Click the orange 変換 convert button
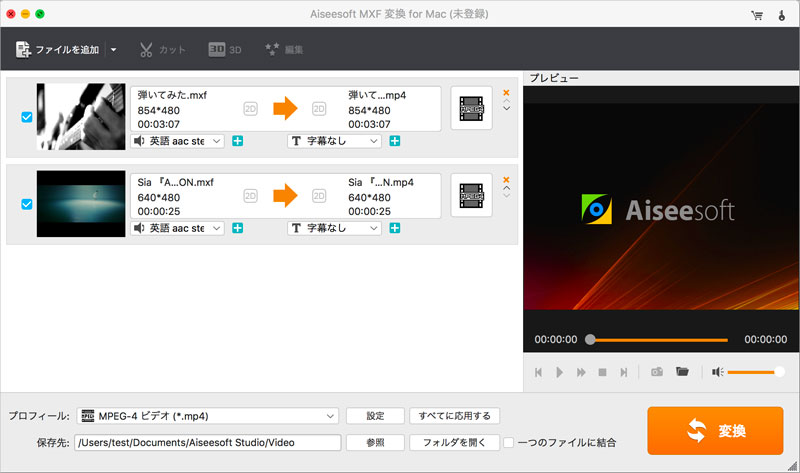This screenshot has width=800, height=473. (x=715, y=431)
